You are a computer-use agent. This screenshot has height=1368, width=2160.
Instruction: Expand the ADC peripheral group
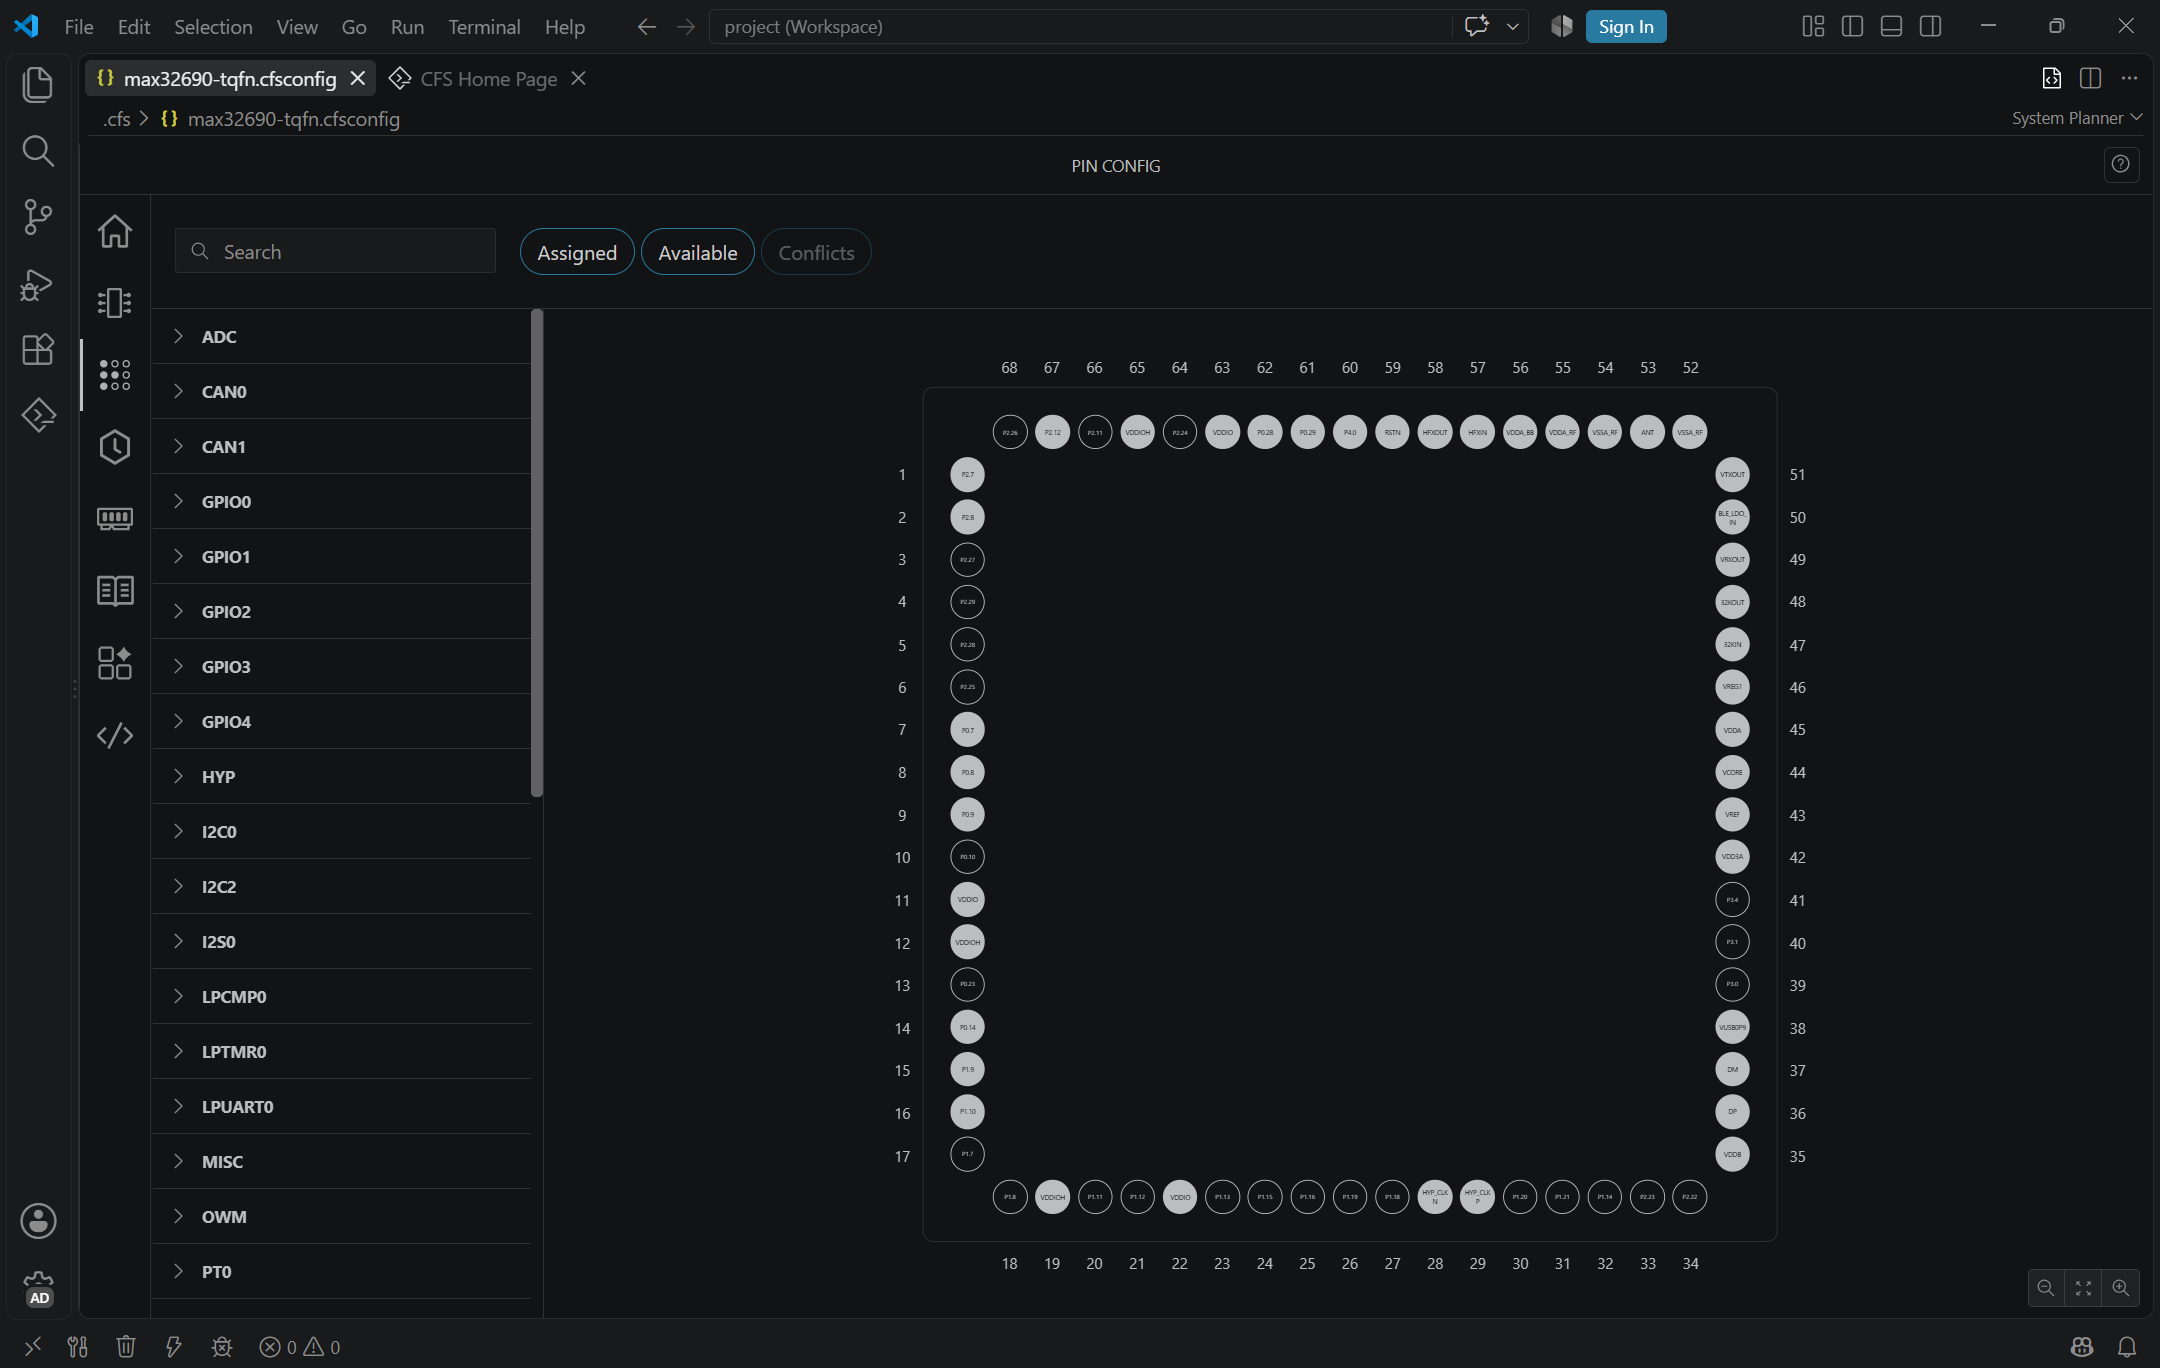tap(341, 337)
